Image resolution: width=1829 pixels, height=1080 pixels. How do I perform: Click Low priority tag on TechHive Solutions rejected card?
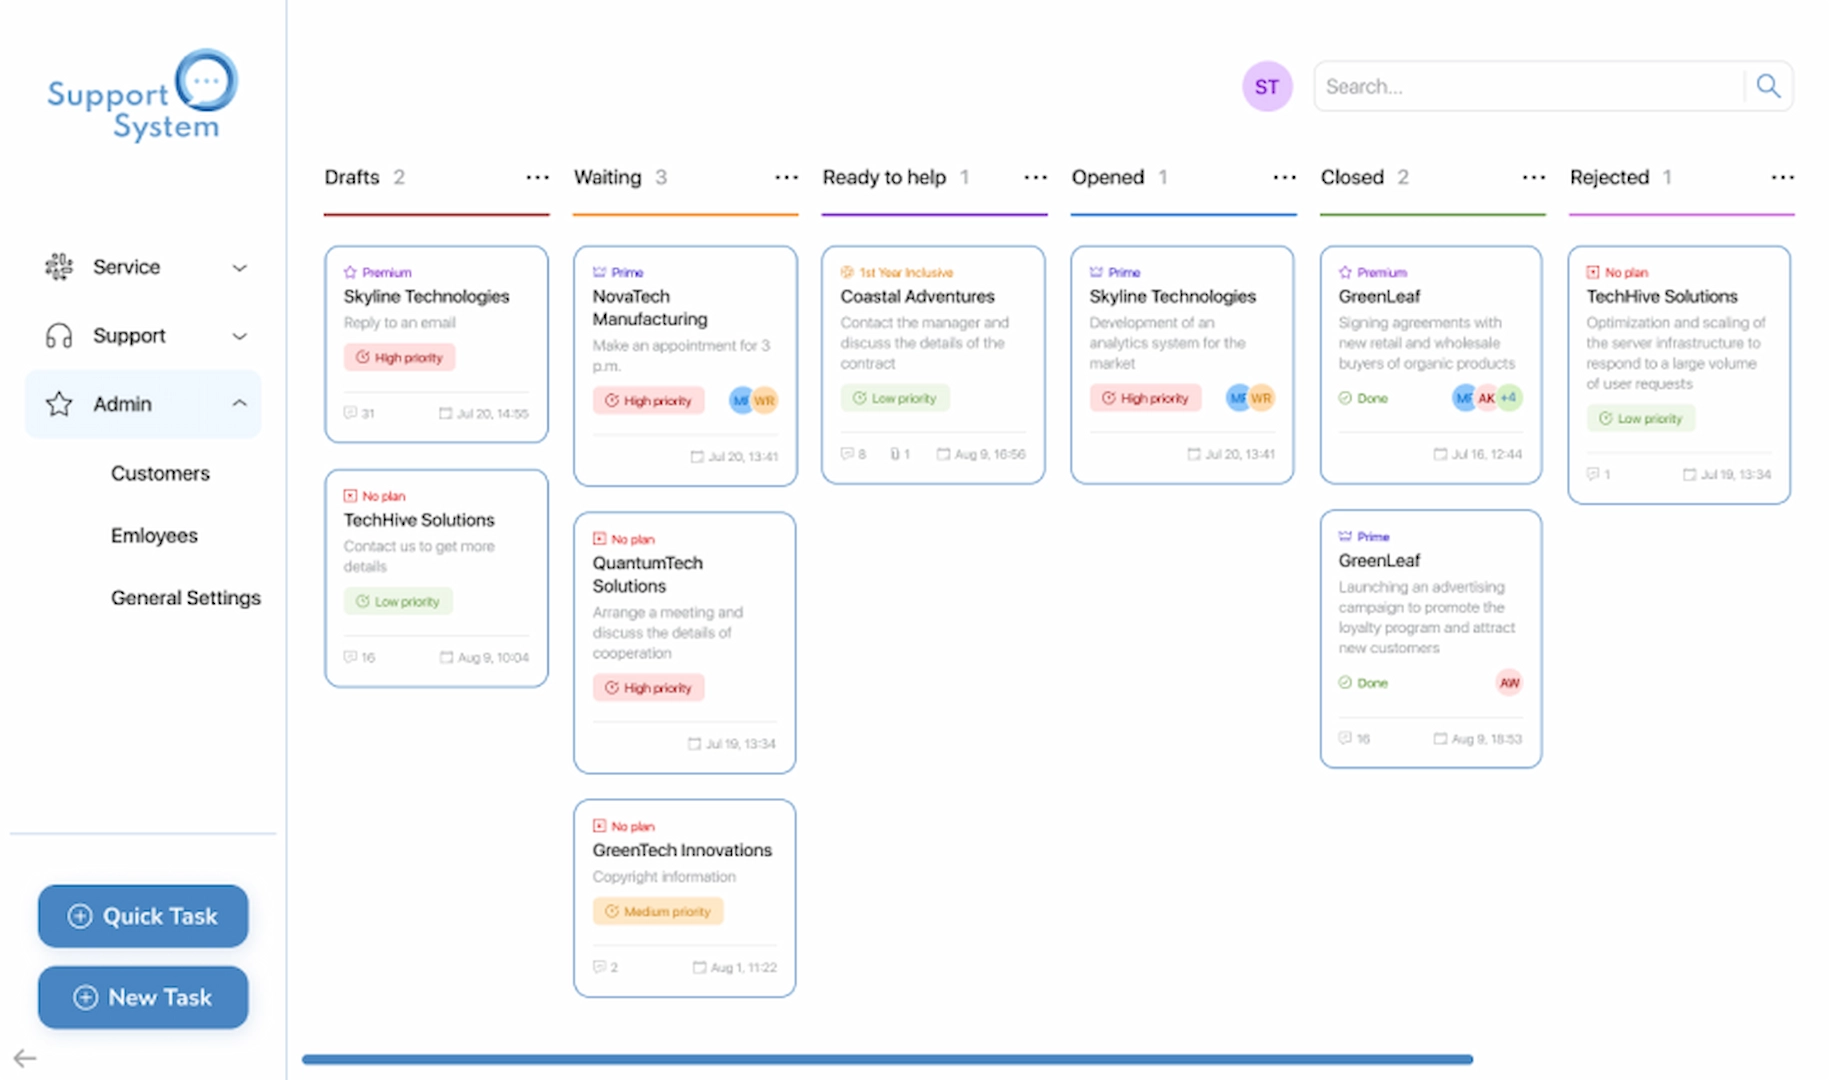[x=1641, y=419]
